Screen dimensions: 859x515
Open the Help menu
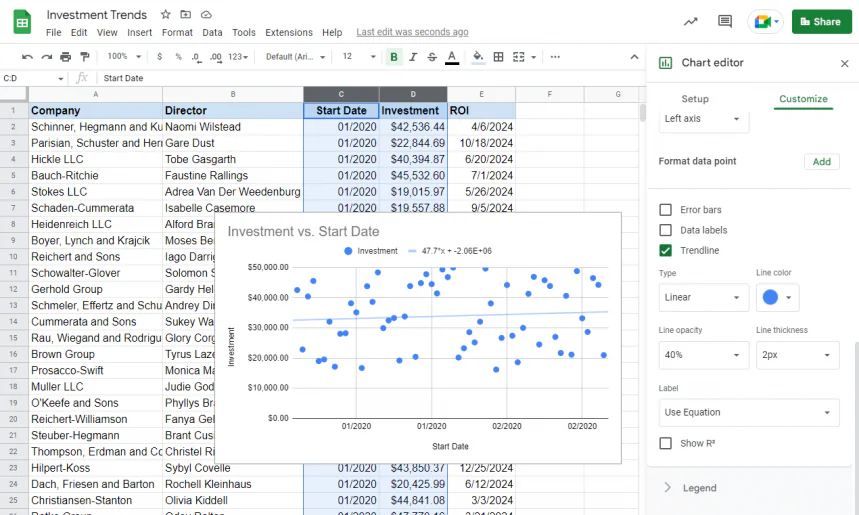click(x=332, y=32)
